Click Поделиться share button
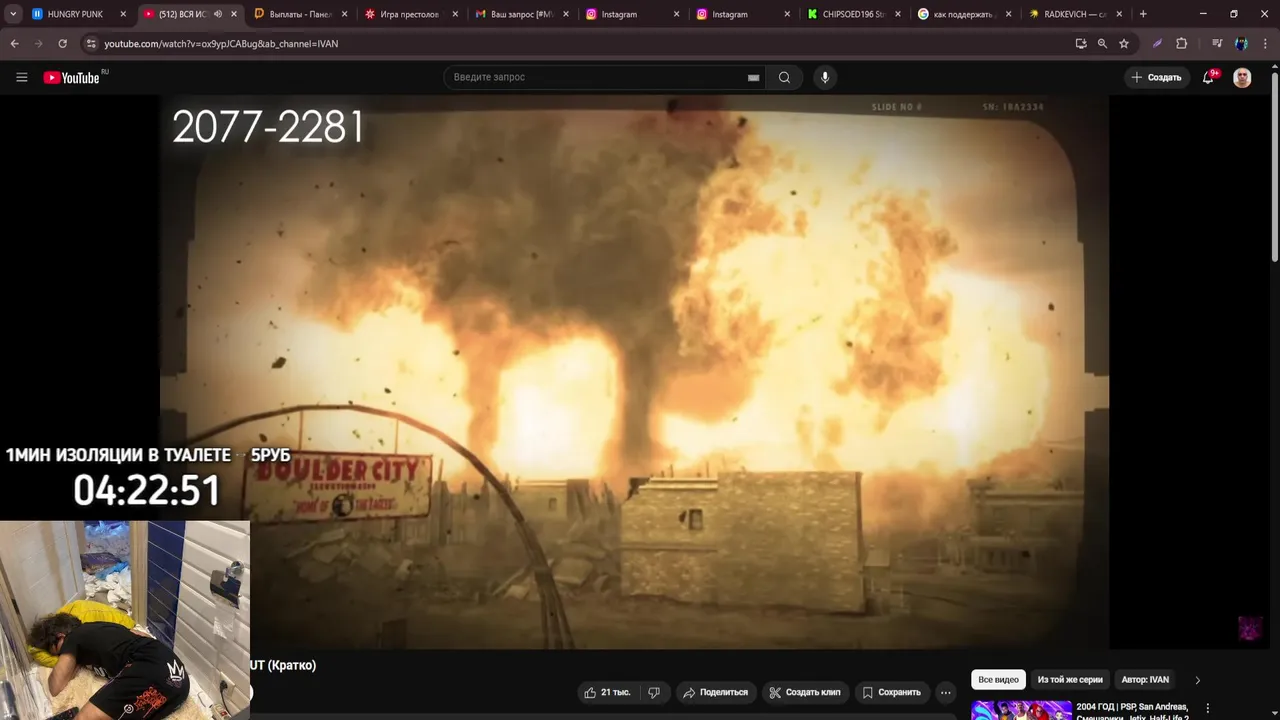The height and width of the screenshot is (720, 1280). point(715,692)
